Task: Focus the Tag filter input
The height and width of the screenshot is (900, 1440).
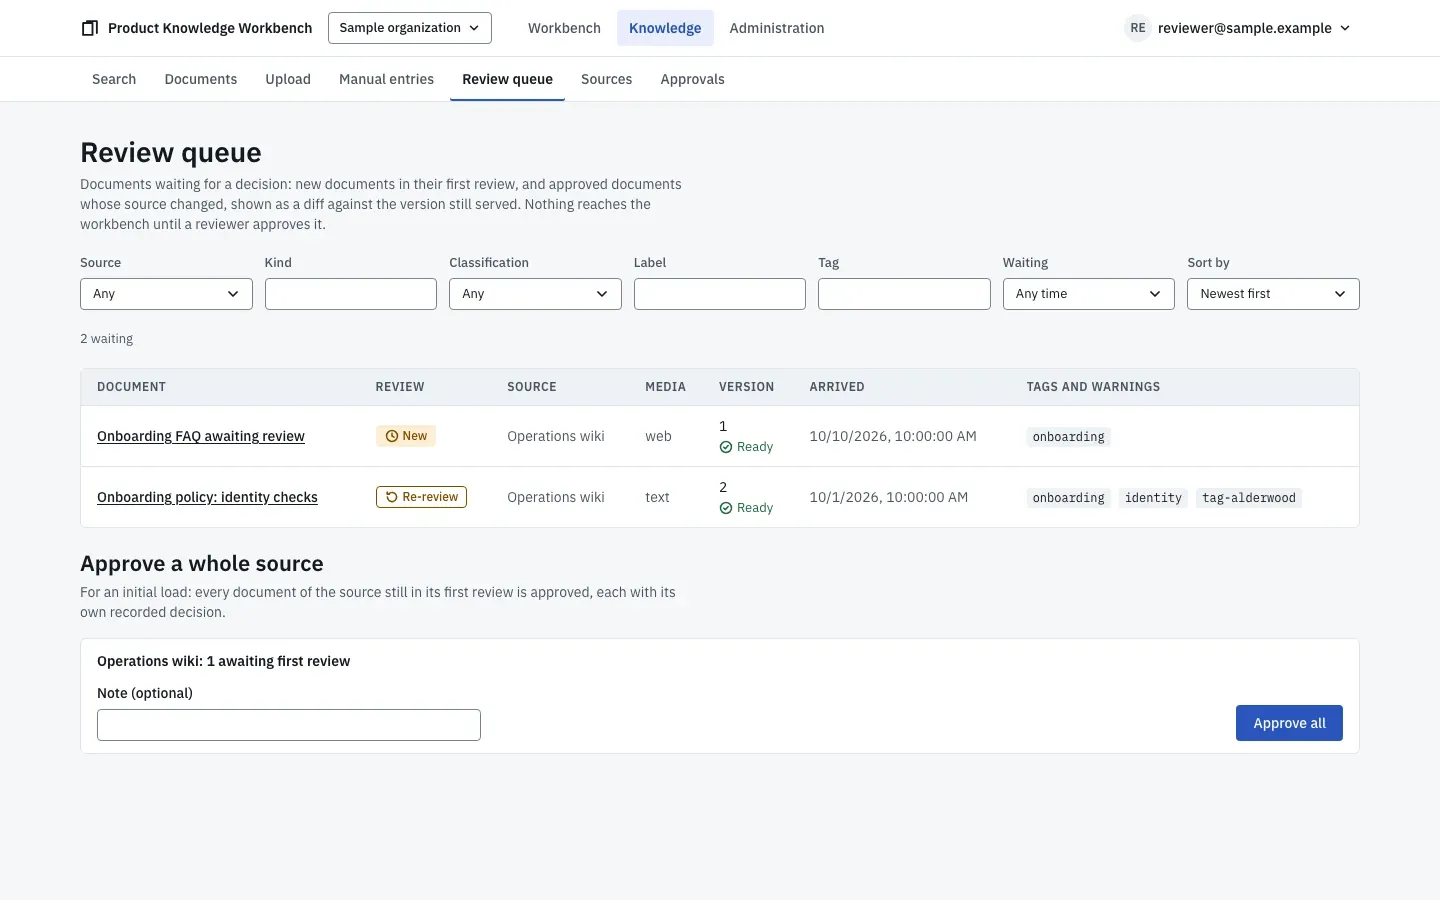Action: click(x=904, y=294)
